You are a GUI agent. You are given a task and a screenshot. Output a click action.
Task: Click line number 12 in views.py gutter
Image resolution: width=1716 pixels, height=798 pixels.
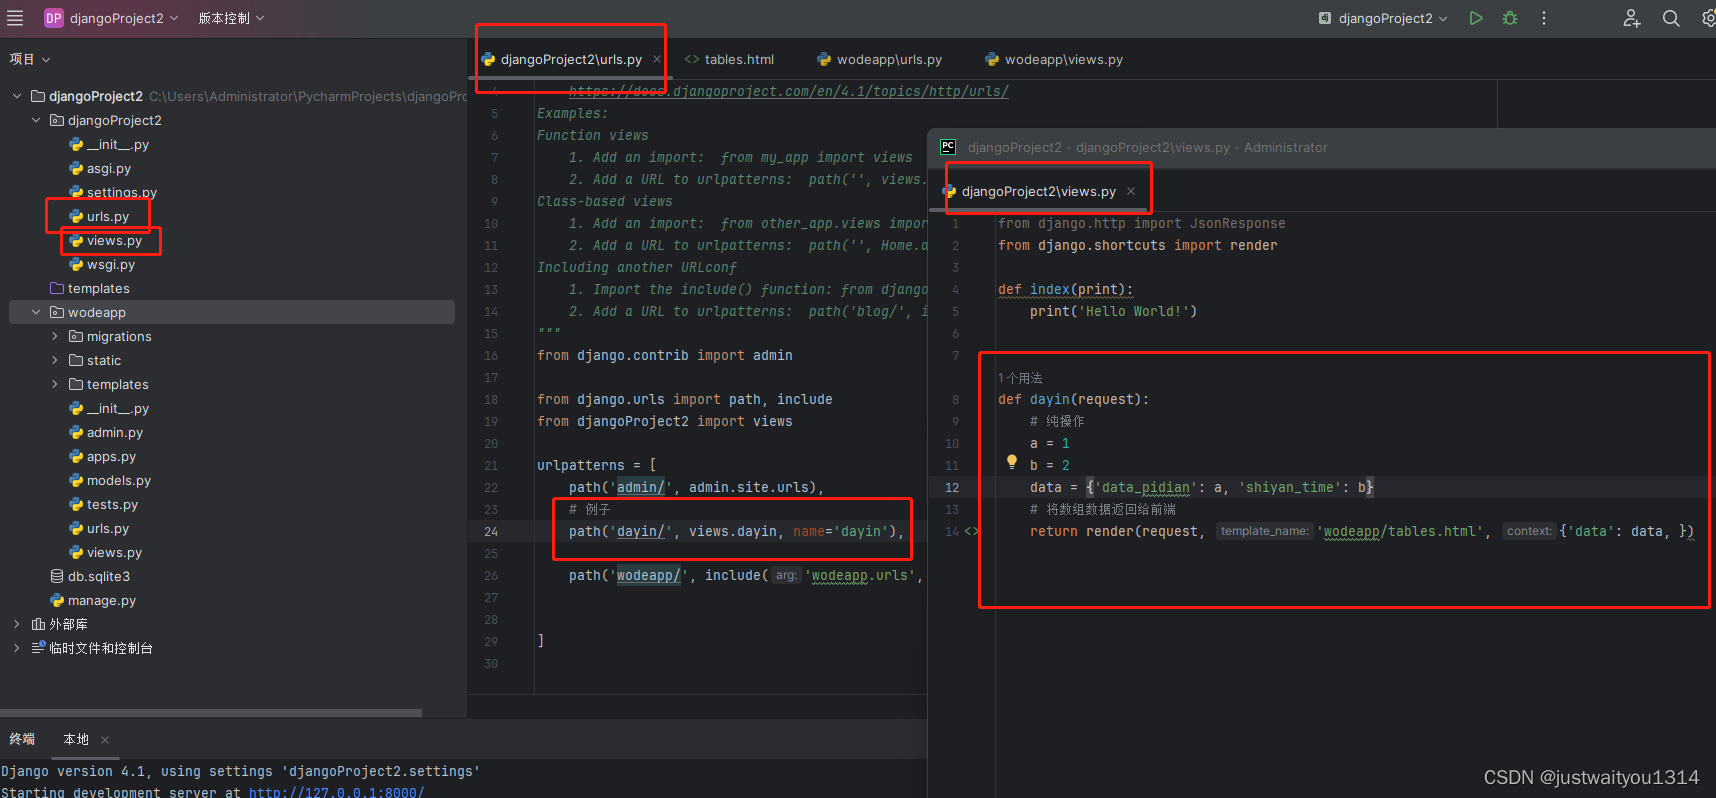click(x=952, y=487)
